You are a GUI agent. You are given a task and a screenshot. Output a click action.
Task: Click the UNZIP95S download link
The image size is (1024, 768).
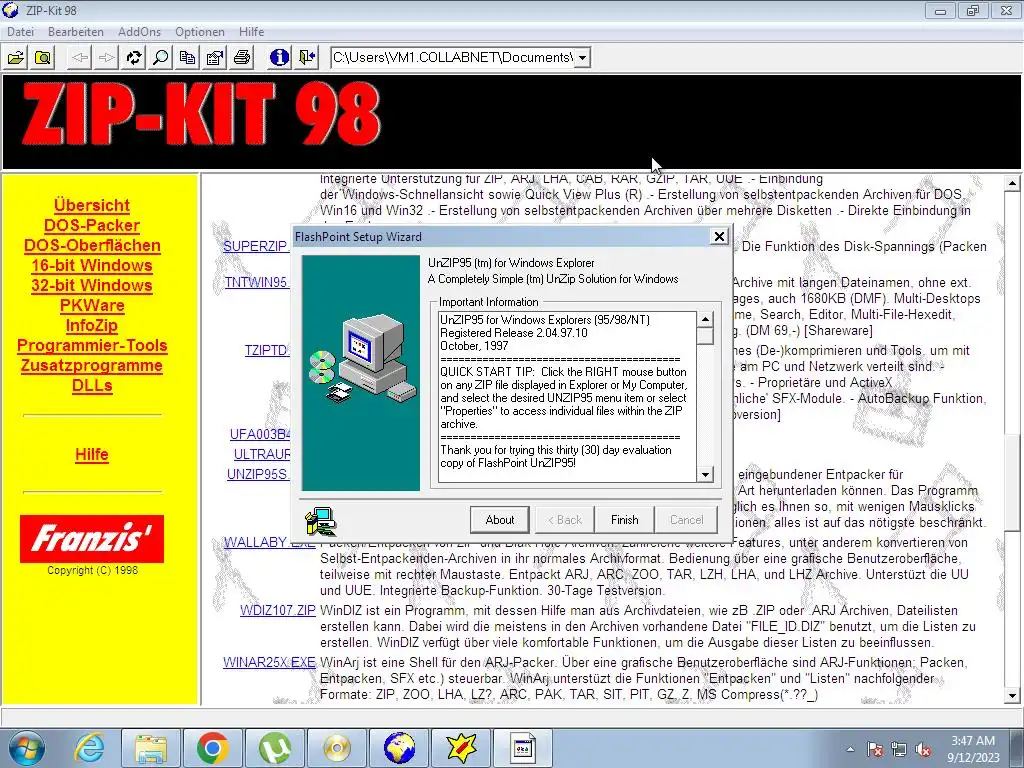point(258,474)
